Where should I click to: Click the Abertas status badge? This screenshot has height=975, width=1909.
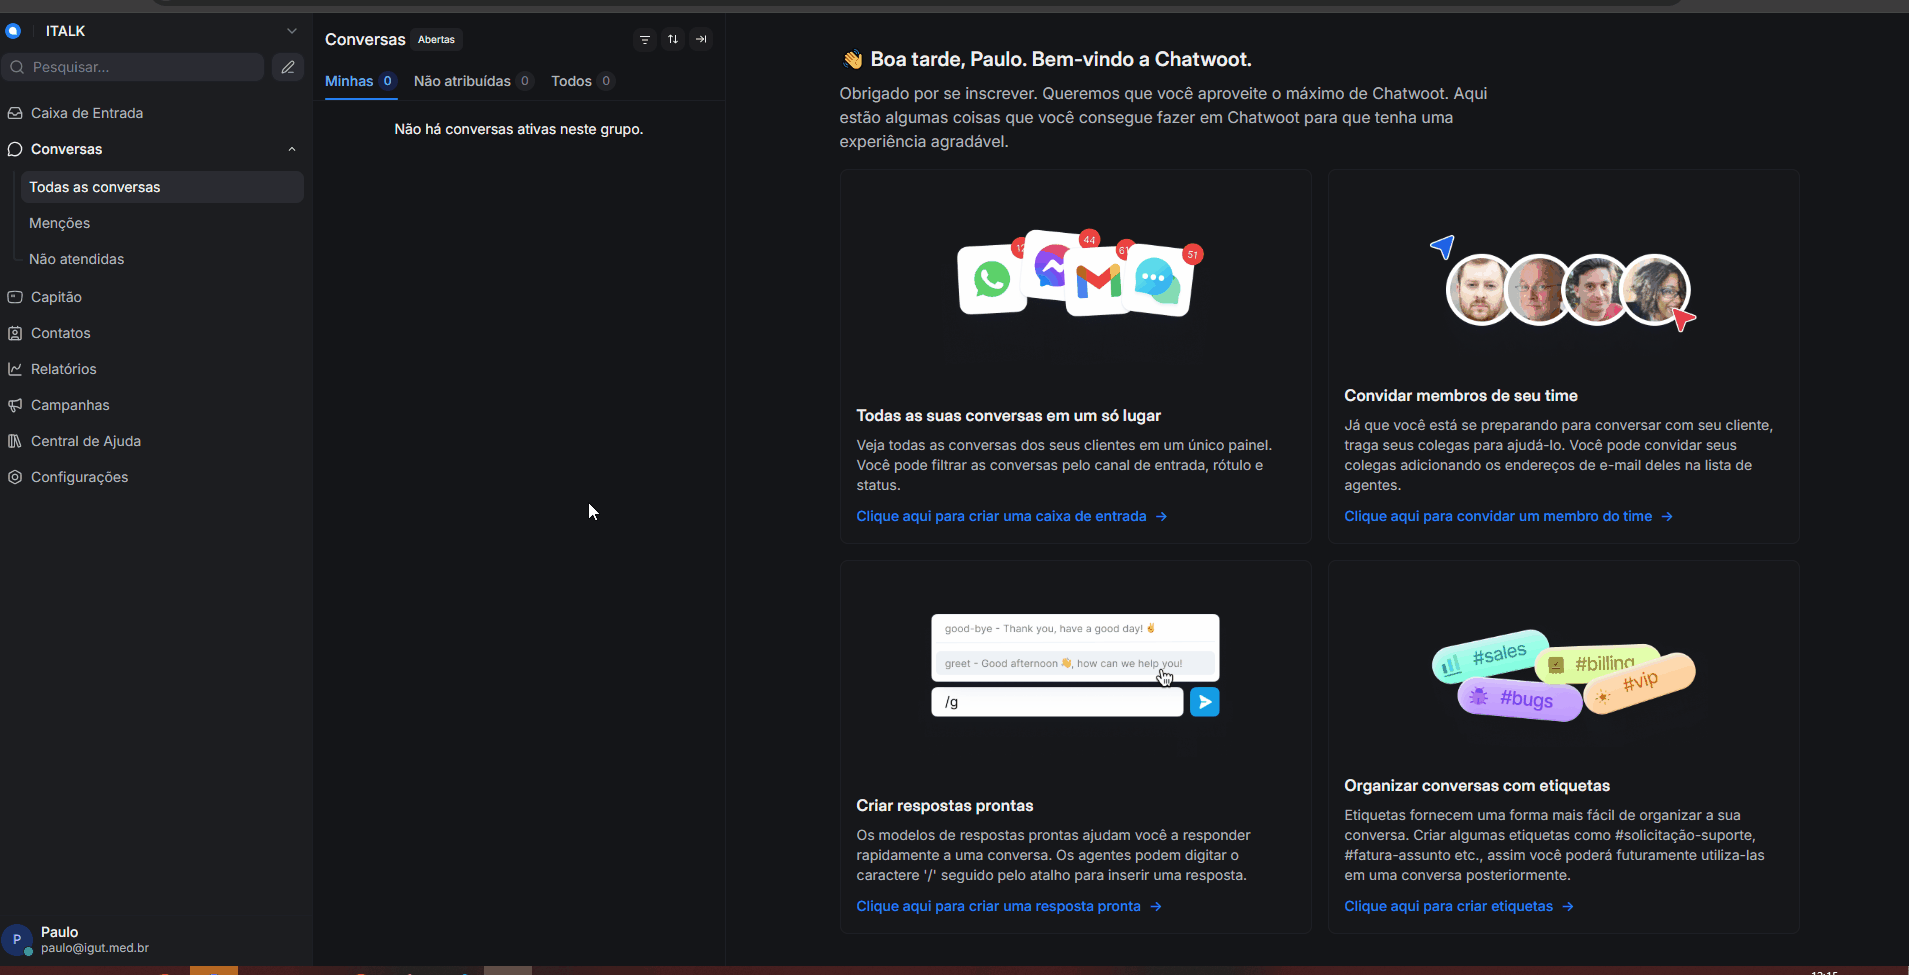(436, 40)
